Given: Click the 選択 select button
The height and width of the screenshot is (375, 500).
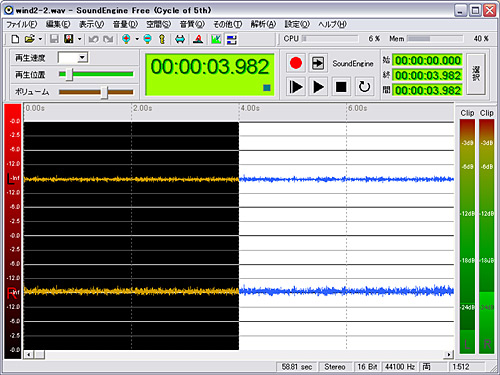Looking at the screenshot, I should point(476,74).
